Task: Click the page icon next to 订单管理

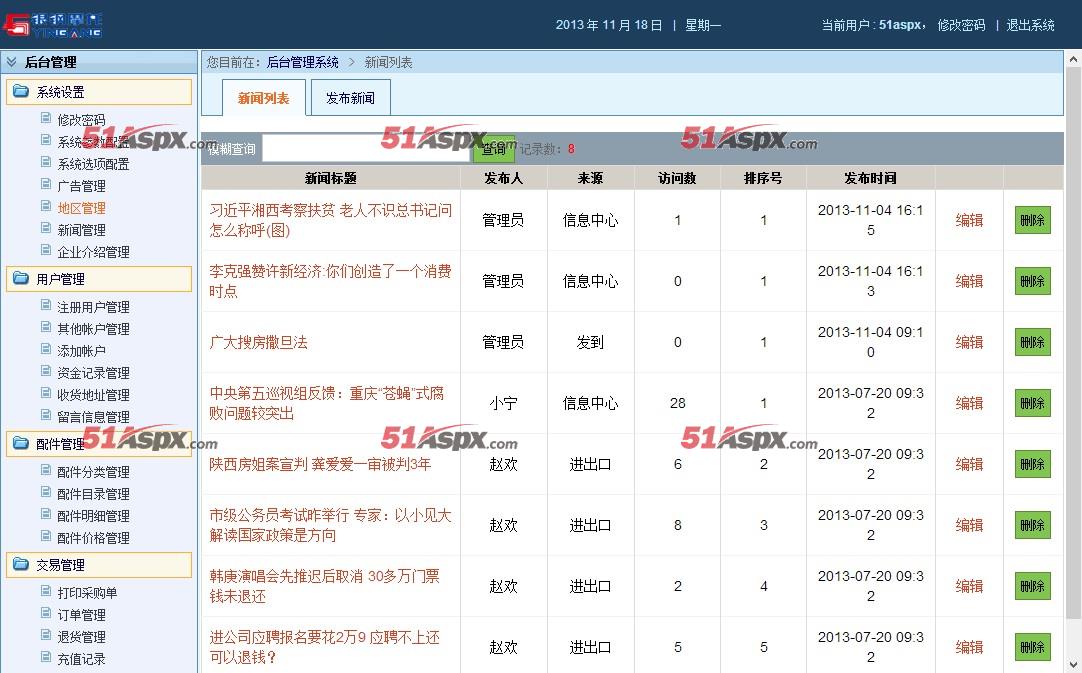Action: [47, 615]
